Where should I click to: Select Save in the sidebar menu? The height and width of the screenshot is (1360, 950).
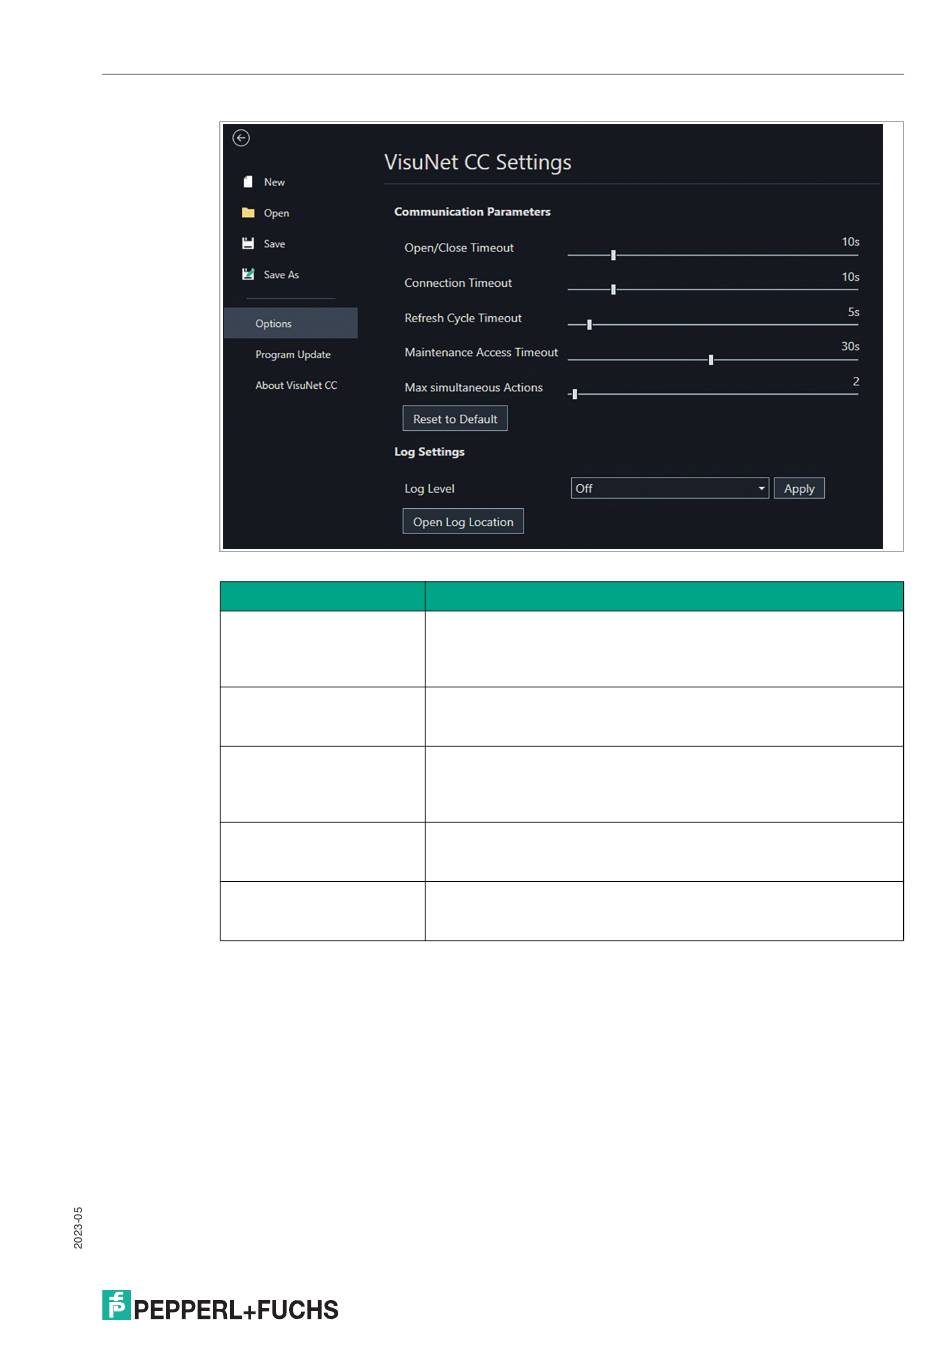point(274,244)
